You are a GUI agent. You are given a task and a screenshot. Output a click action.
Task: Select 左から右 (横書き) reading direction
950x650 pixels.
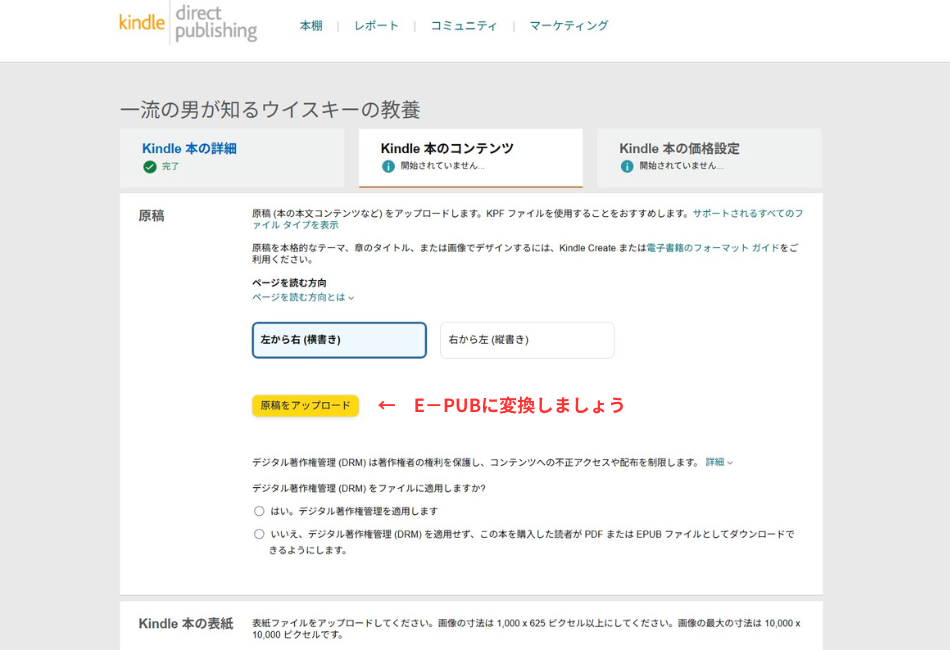pyautogui.click(x=338, y=340)
